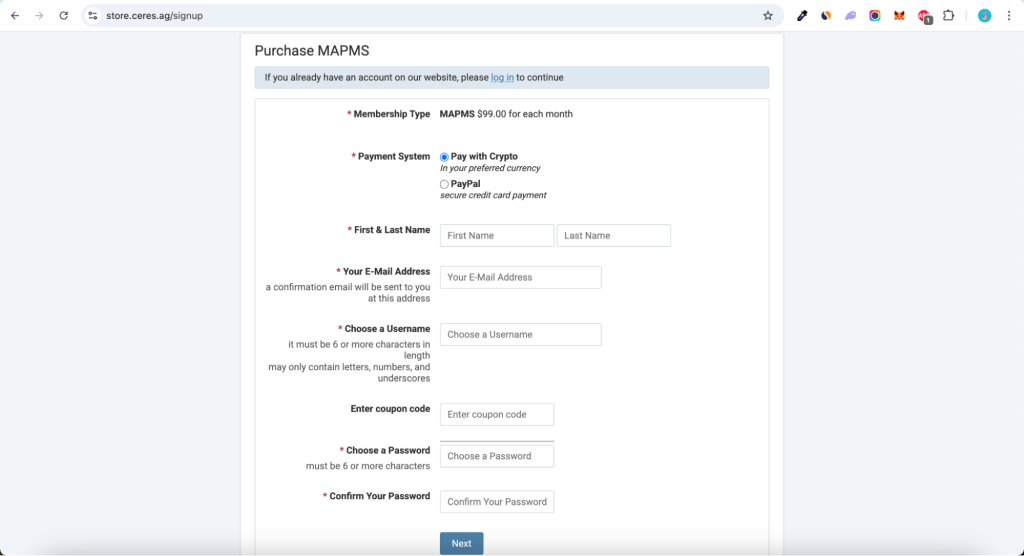Focus the First Name field
This screenshot has height=556, width=1024.
click(x=497, y=235)
